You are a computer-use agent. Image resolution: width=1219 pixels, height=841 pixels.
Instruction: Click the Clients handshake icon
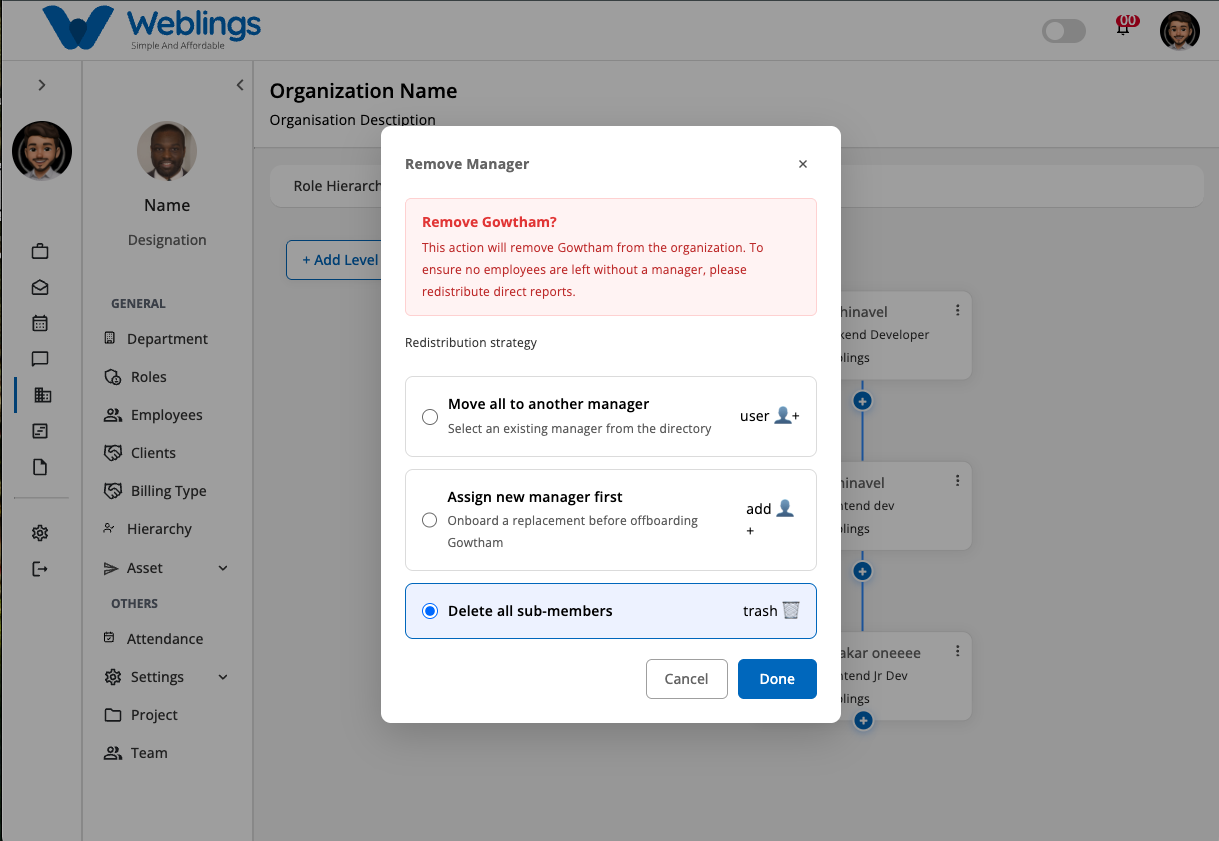(113, 453)
